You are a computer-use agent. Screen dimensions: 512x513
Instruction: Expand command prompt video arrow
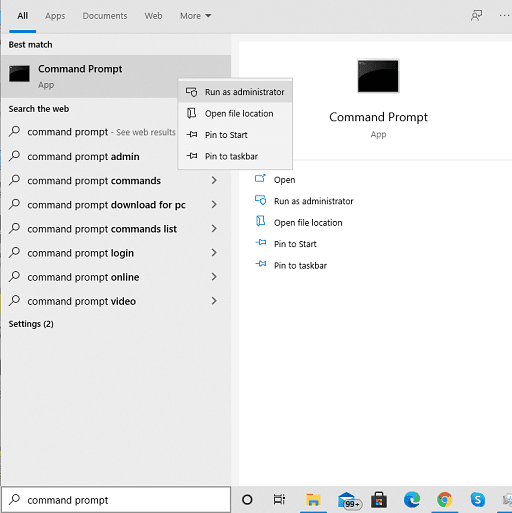coord(214,301)
